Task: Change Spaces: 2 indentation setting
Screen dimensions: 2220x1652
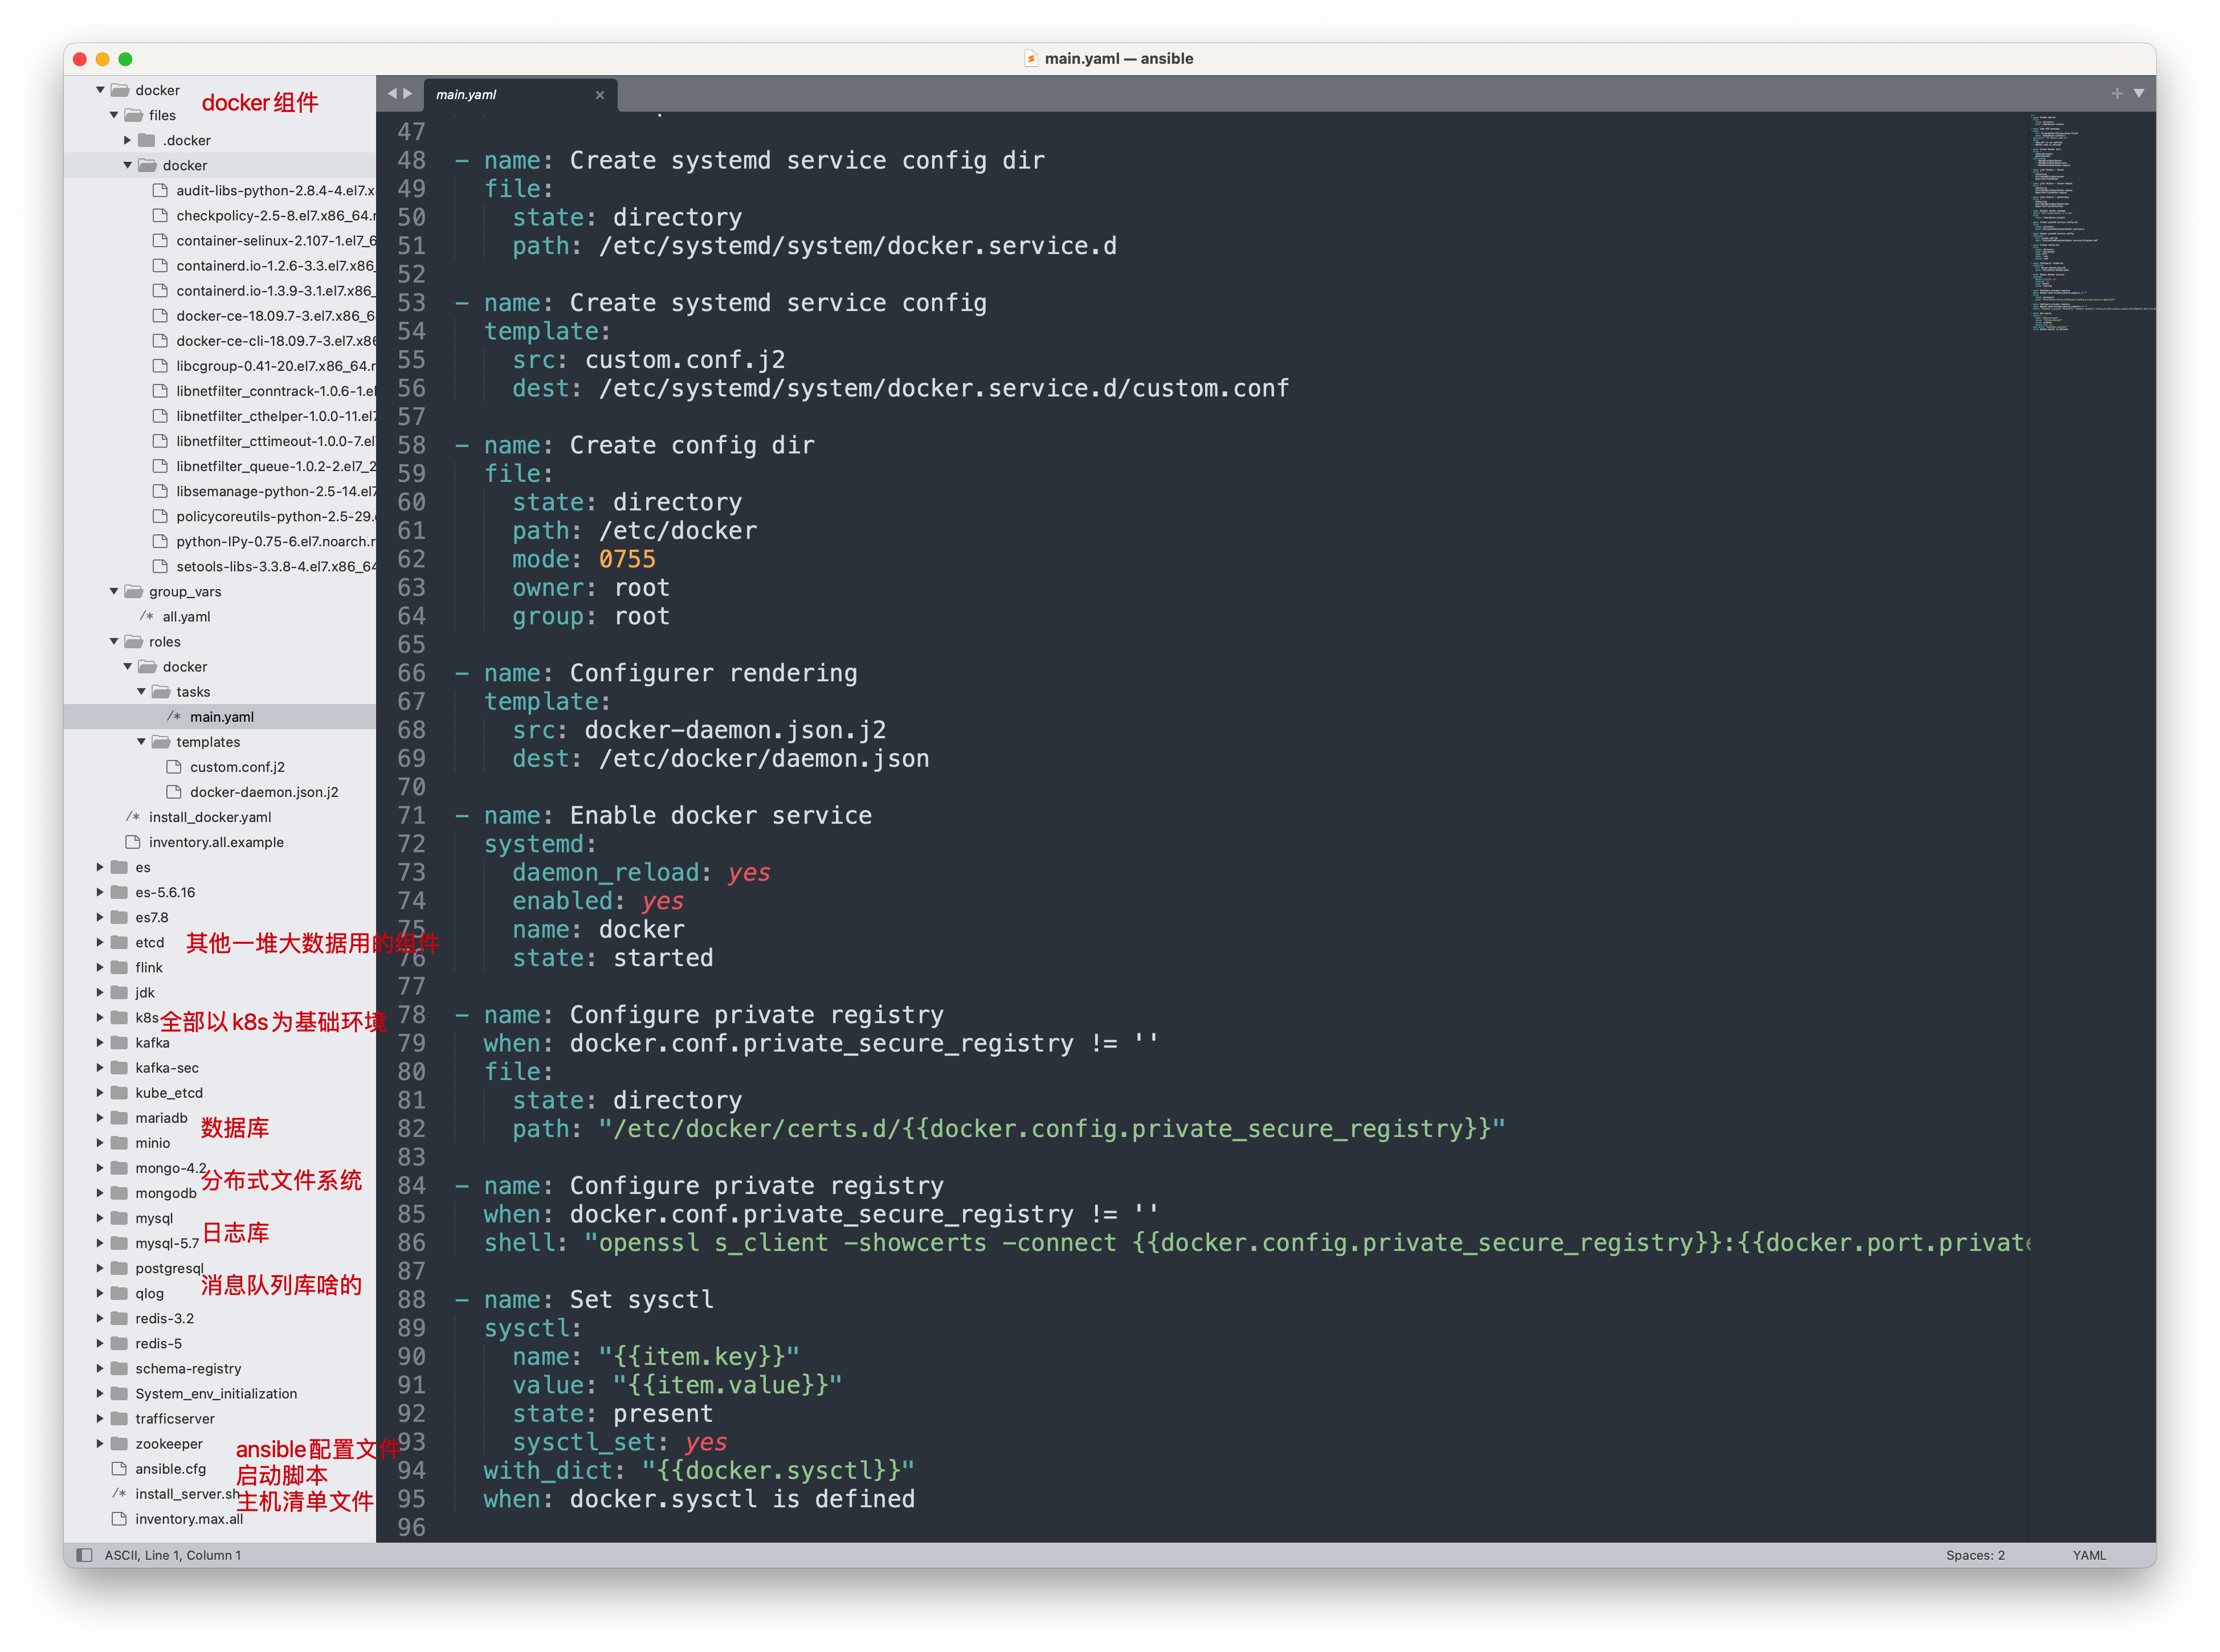Action: pos(1975,1555)
